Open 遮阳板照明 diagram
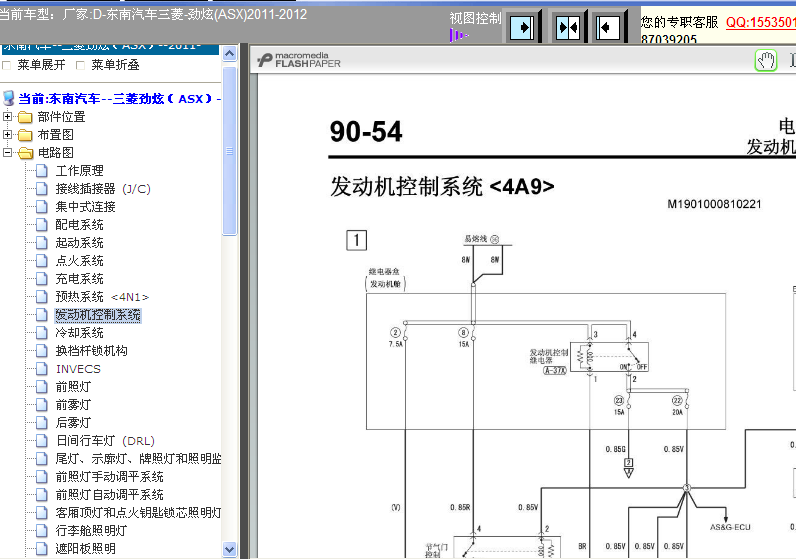Image resolution: width=796 pixels, height=559 pixels. tap(85, 549)
